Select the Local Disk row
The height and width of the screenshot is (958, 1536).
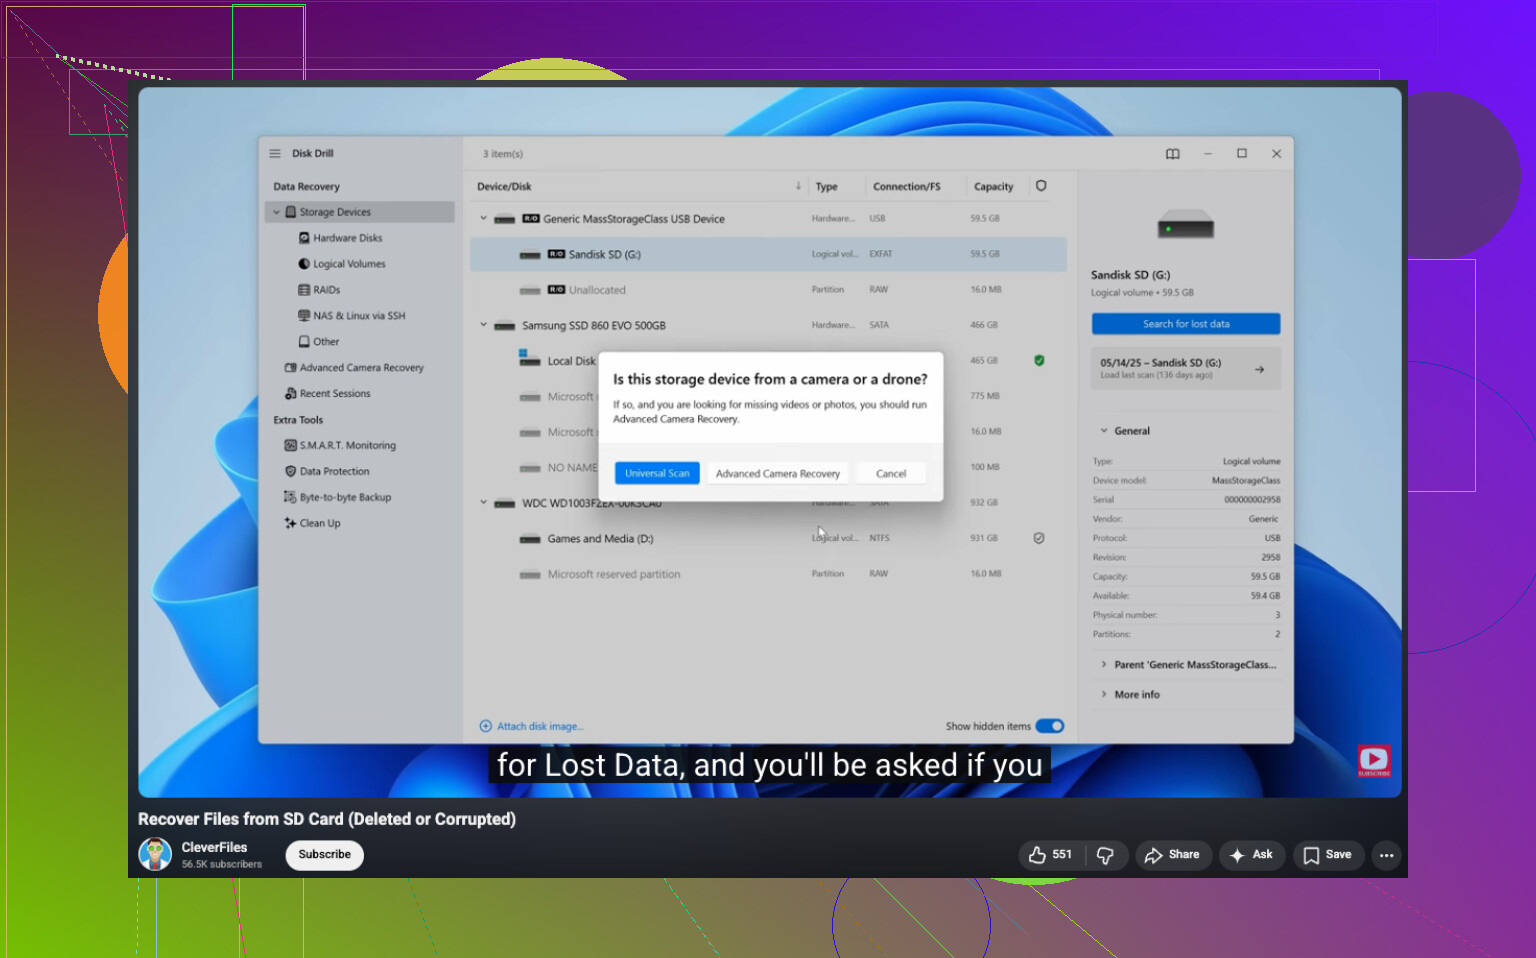tap(768, 361)
